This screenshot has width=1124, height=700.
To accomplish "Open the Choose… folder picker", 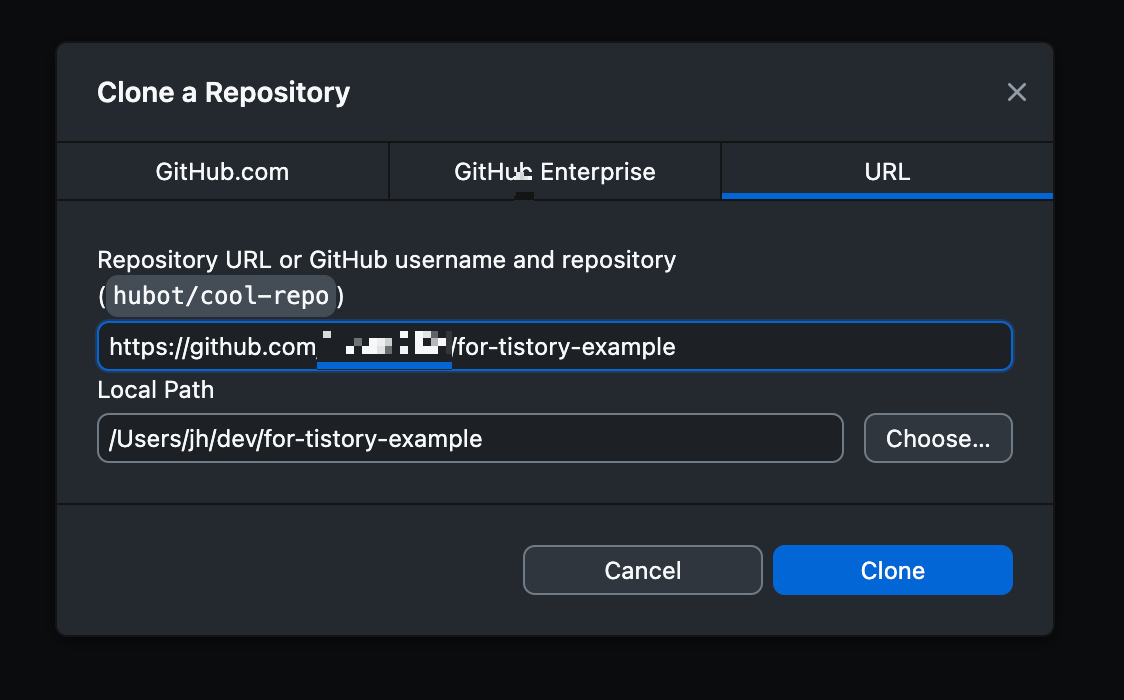I will pyautogui.click(x=938, y=438).
